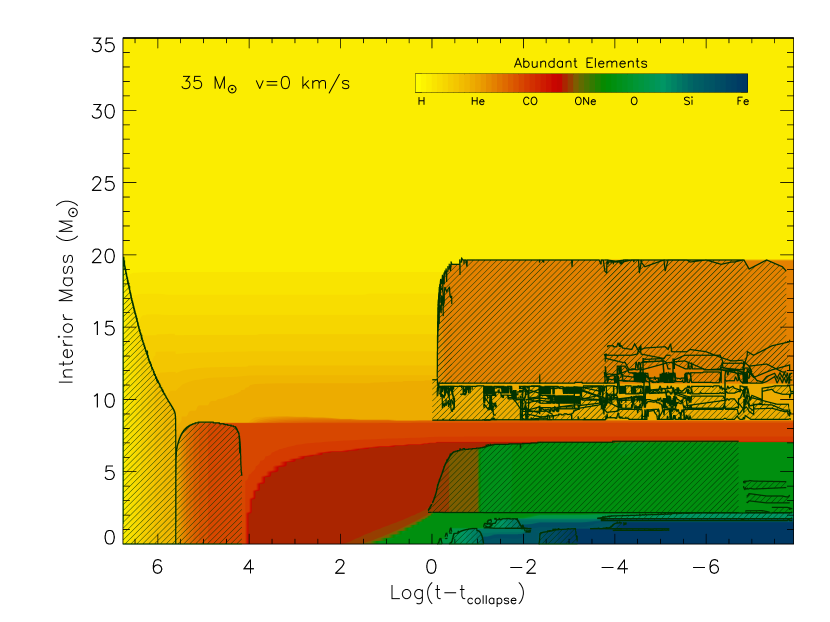
Task: Click the He label under the colorbar
Action: tap(477, 102)
